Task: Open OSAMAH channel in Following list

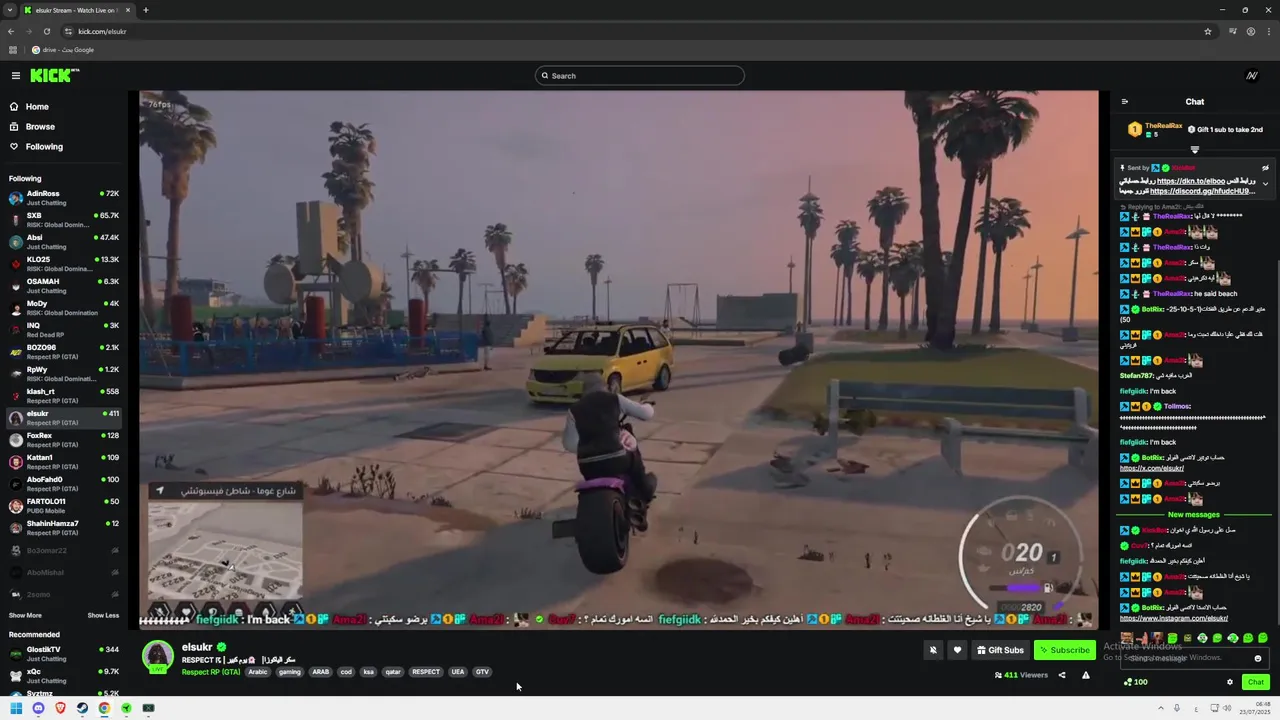Action: pyautogui.click(x=64, y=285)
